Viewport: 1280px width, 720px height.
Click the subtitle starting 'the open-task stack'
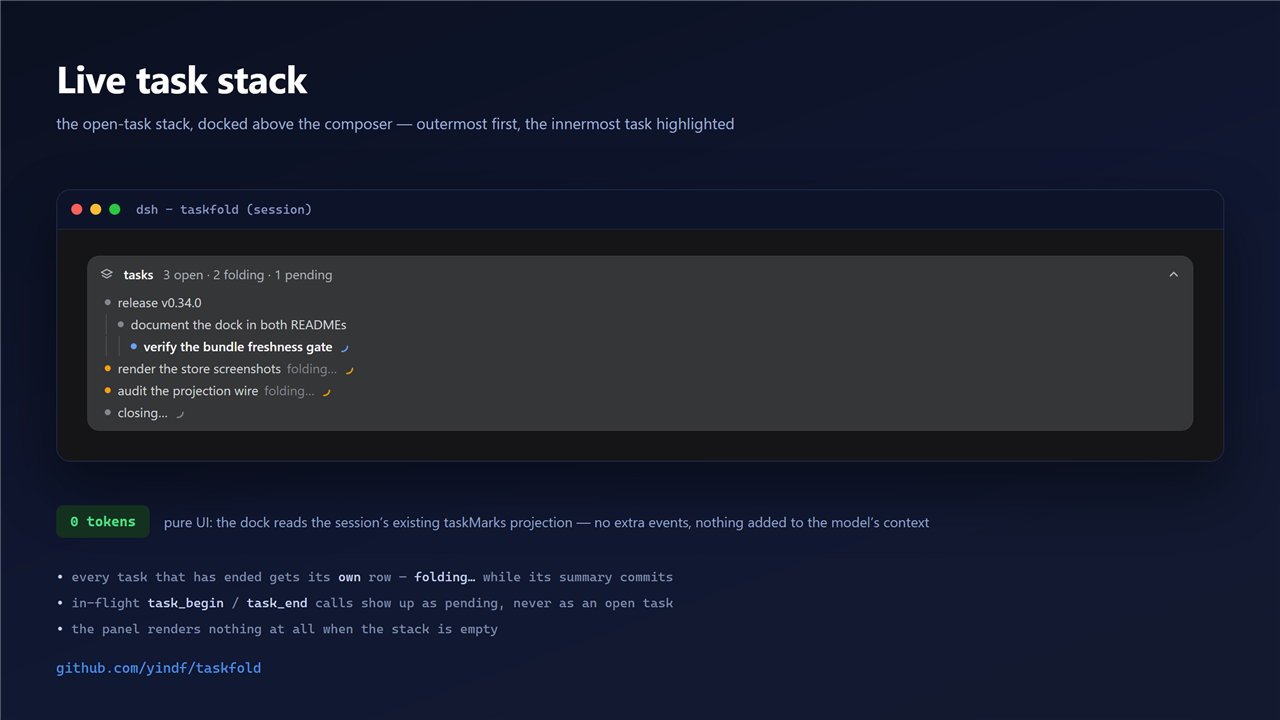(396, 124)
